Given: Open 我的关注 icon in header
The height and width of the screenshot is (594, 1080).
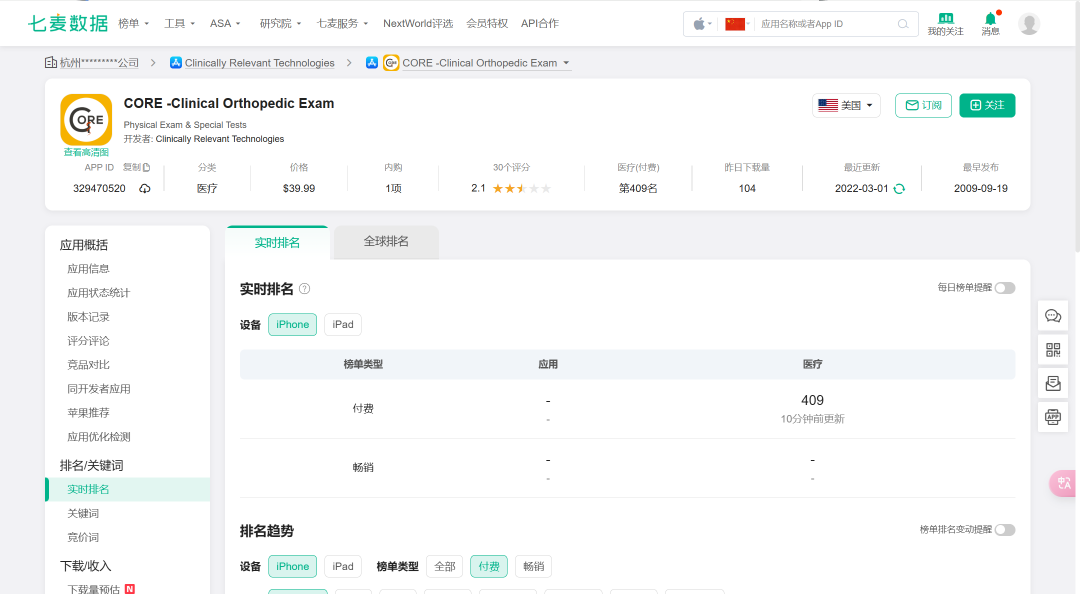Looking at the screenshot, I should pos(946,23).
